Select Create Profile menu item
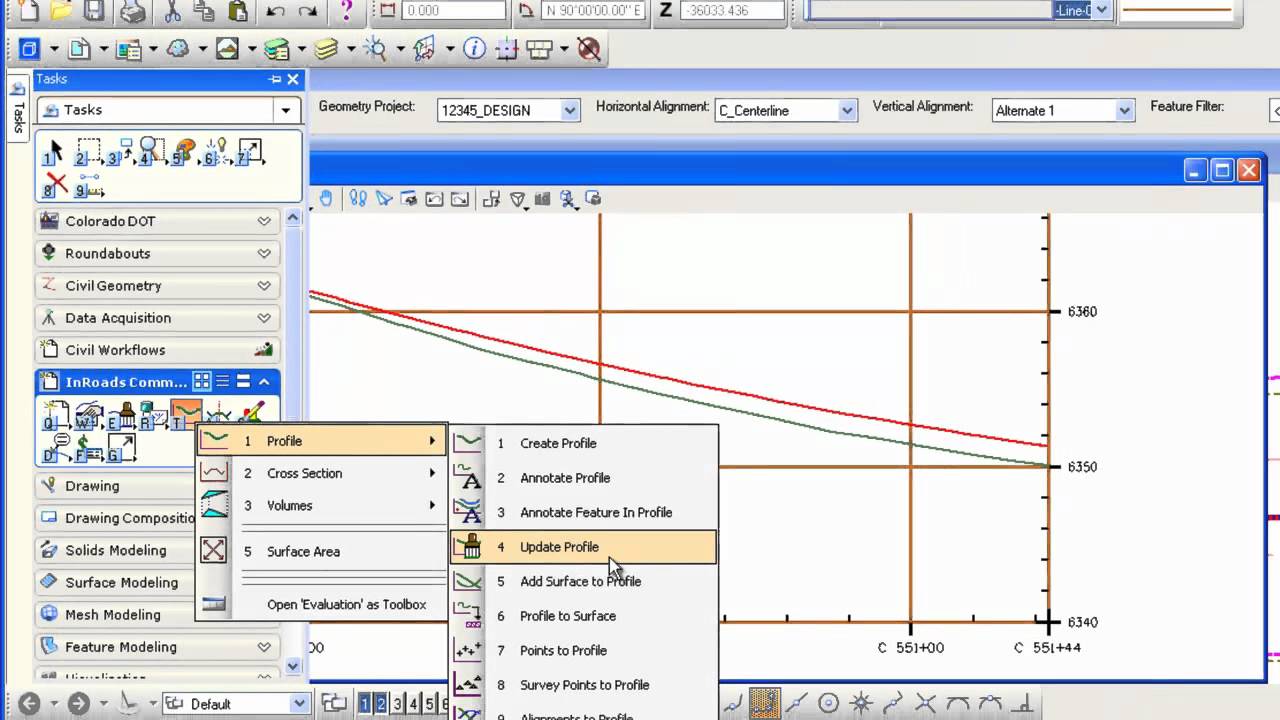 point(584,443)
